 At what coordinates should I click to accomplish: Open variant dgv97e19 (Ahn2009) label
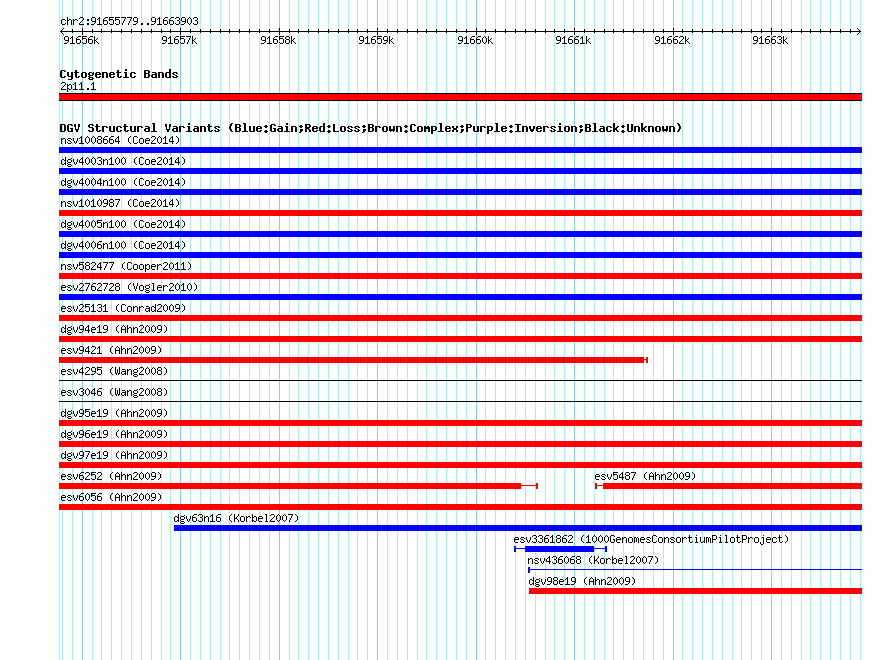[114, 455]
